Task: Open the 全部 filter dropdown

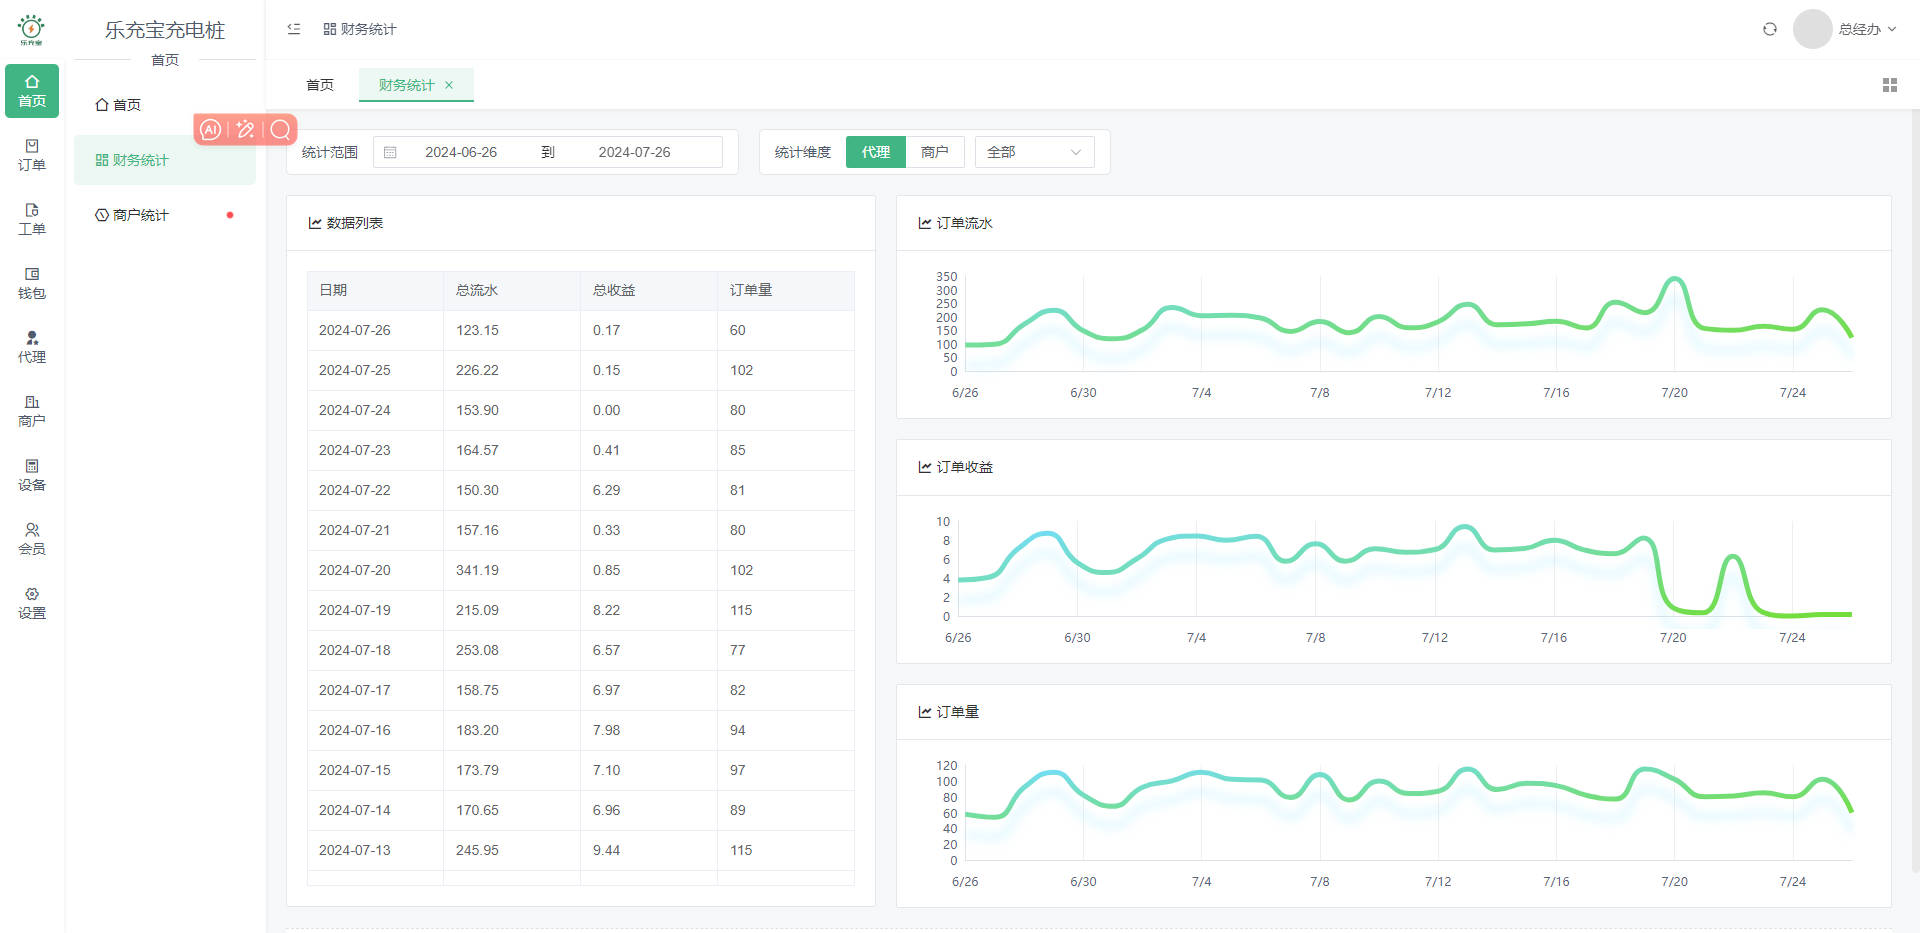Action: [x=1035, y=152]
